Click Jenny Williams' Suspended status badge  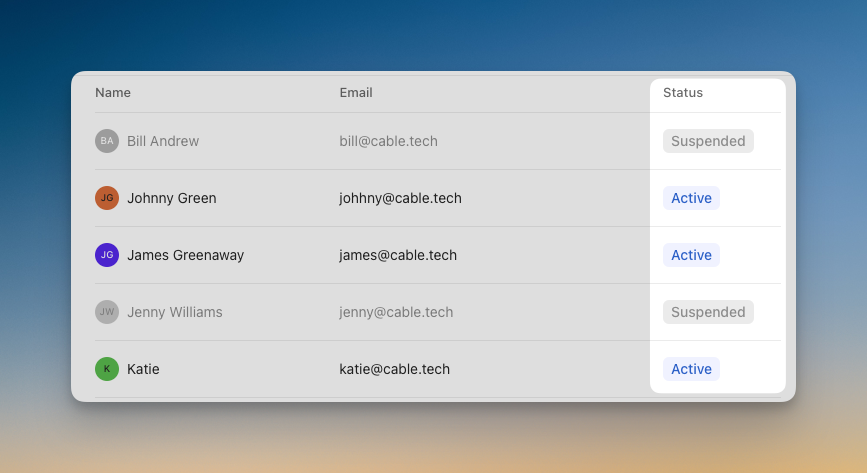coord(708,312)
